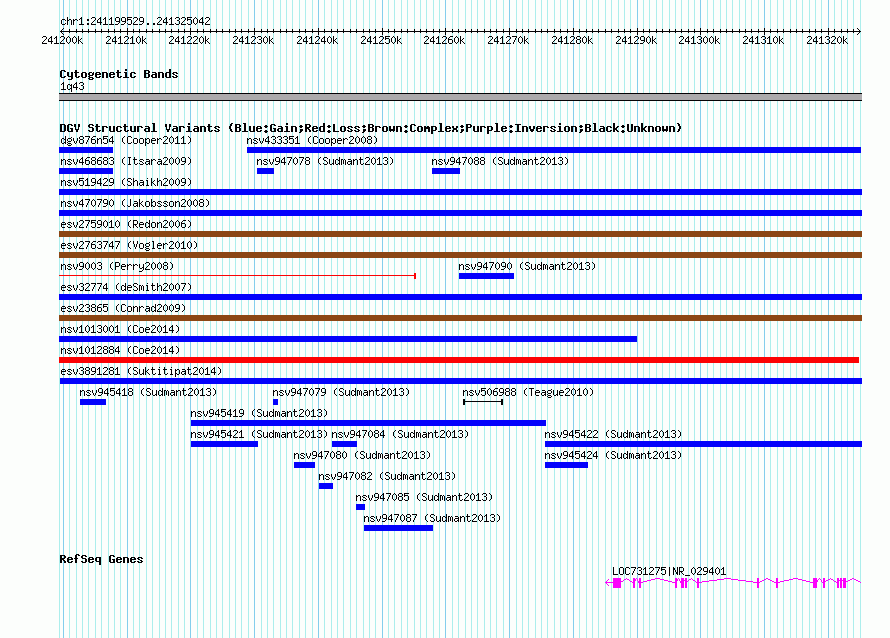Click the nsv947080 (Sudmant2013) variant label
The height and width of the screenshot is (638, 890).
[362, 455]
